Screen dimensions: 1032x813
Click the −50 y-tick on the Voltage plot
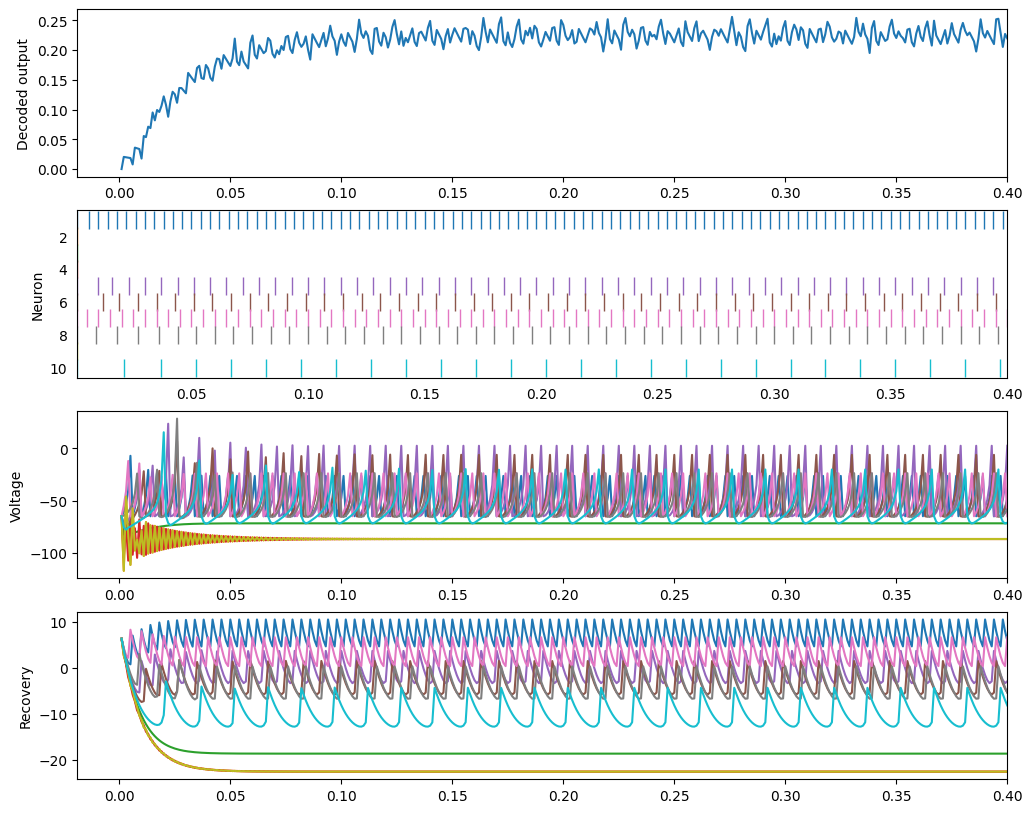53,502
